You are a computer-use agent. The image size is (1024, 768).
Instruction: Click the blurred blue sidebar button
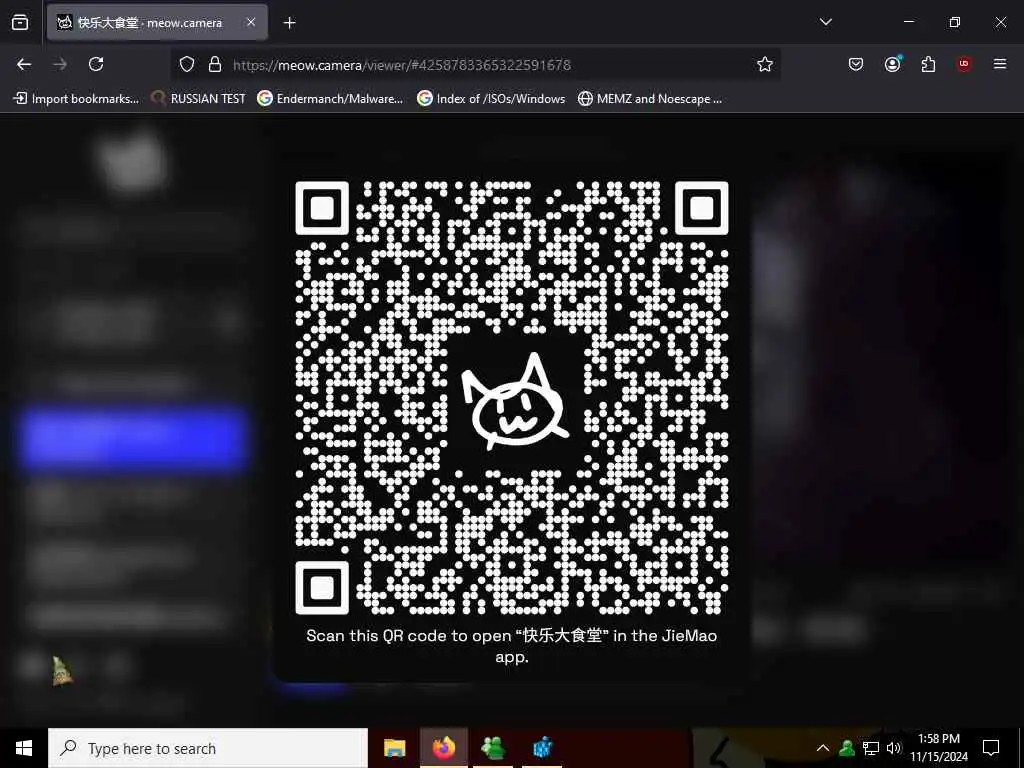[x=133, y=437]
